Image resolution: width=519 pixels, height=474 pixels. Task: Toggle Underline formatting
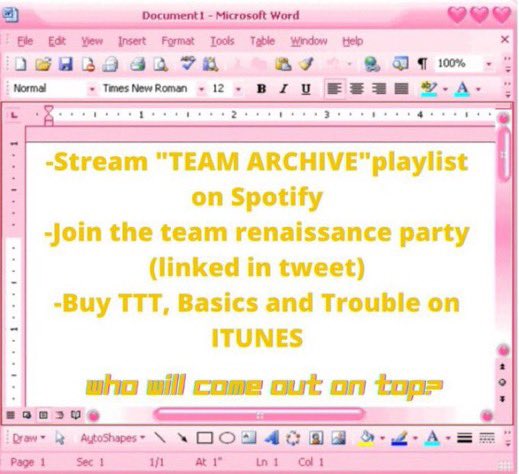(x=306, y=89)
